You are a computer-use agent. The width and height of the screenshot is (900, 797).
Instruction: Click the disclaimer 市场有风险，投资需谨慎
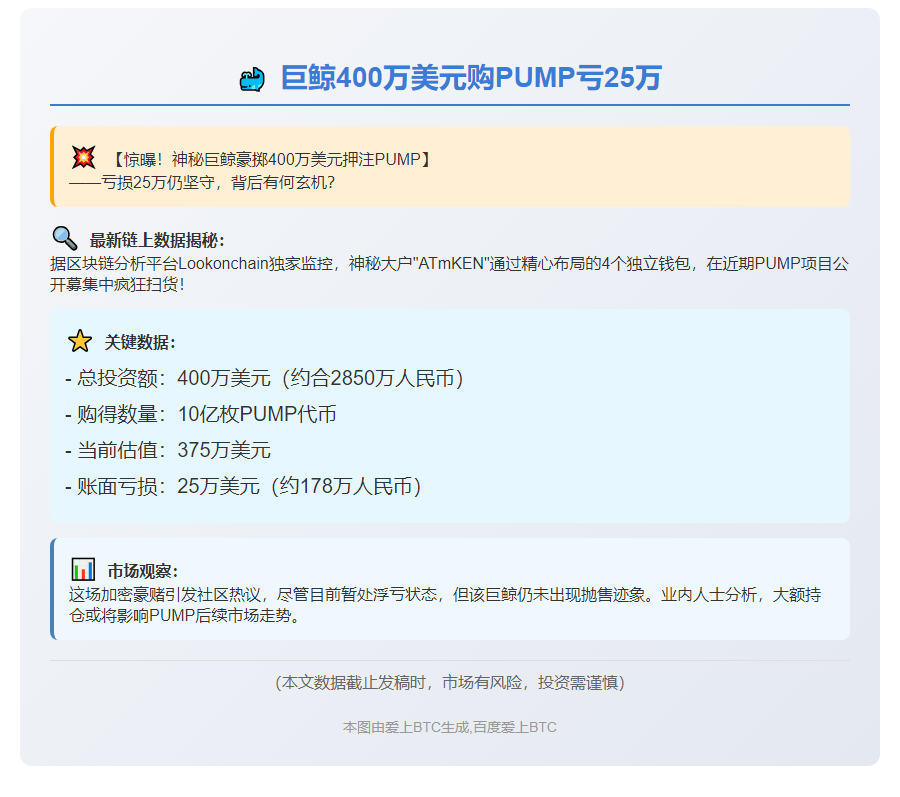(x=529, y=683)
